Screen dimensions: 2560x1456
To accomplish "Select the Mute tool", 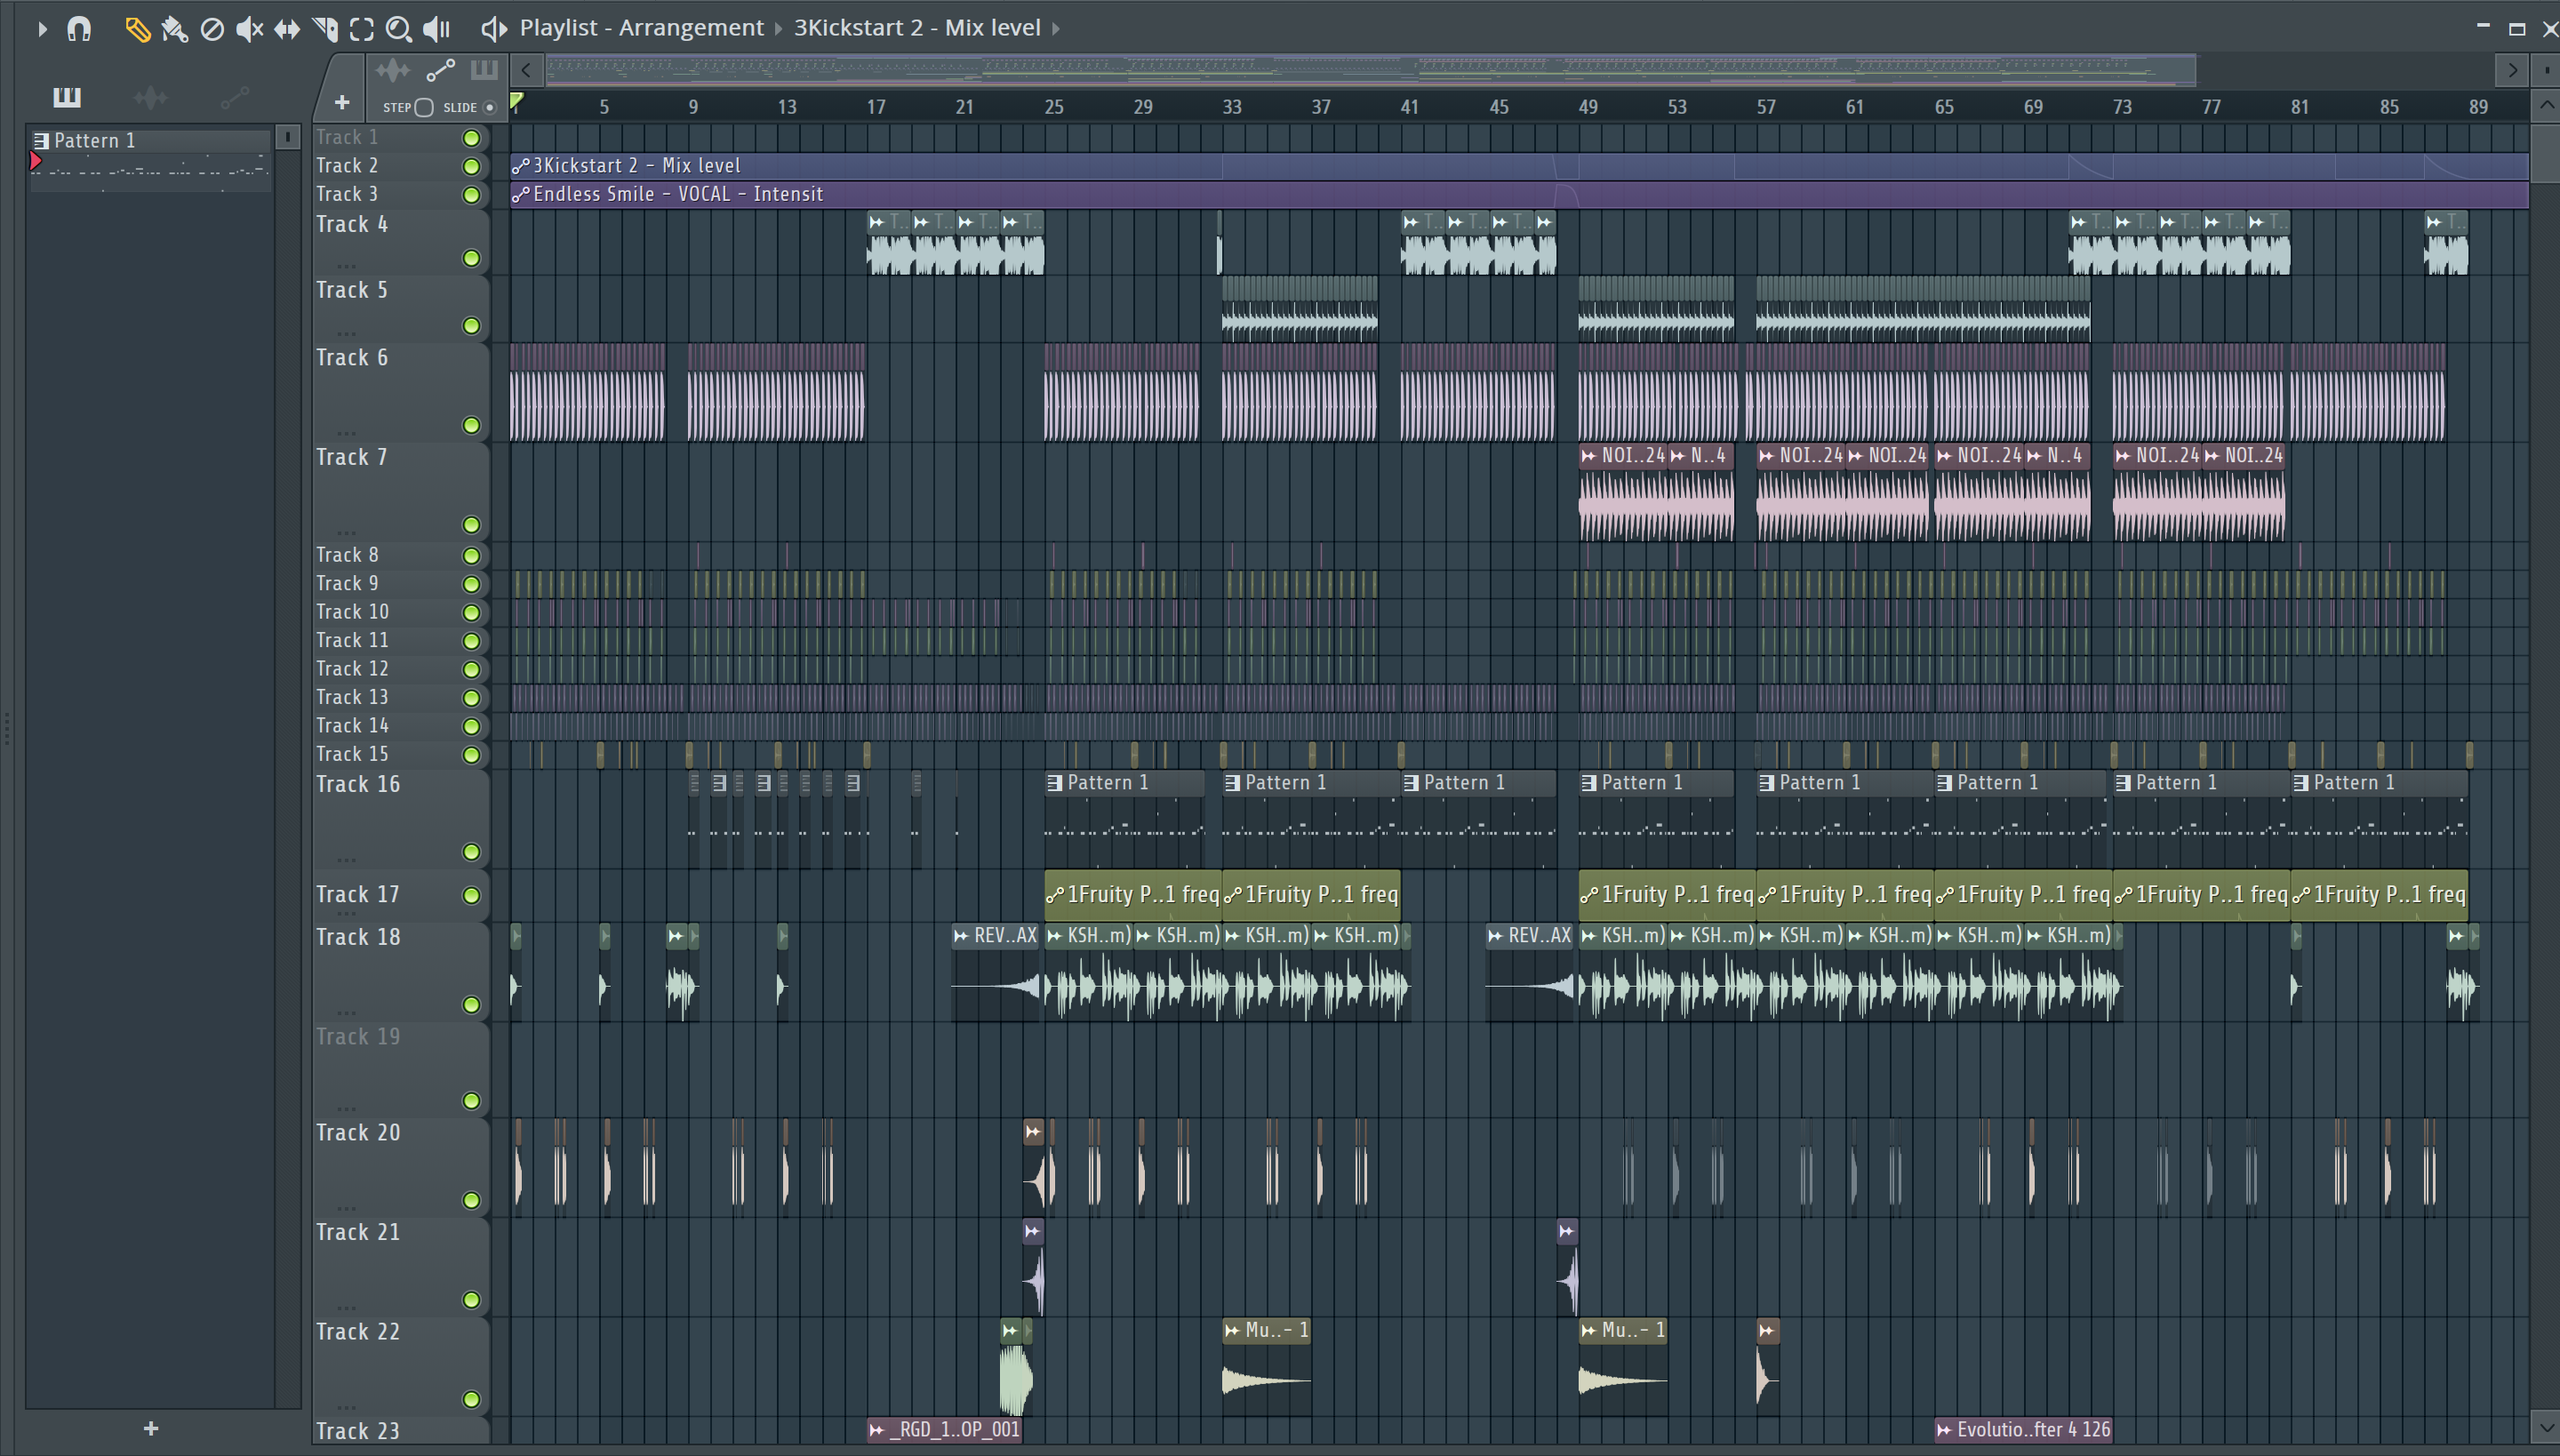I will pos(249,29).
